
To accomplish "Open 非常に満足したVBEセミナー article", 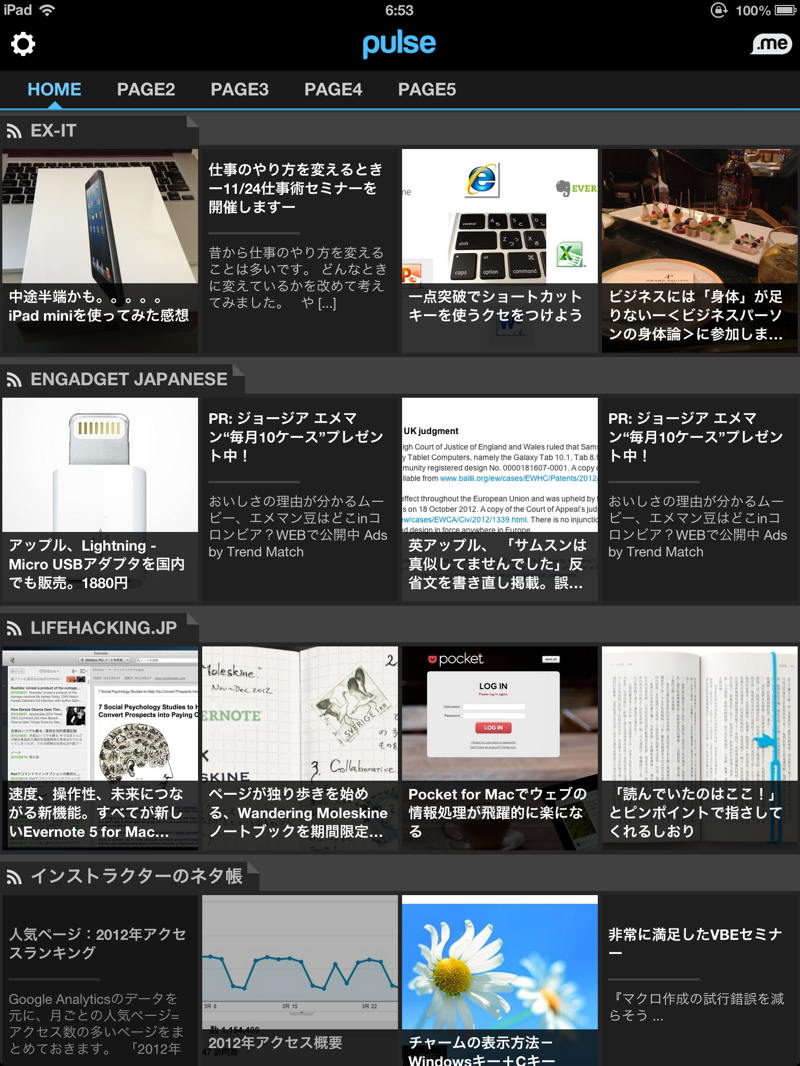I will (699, 980).
